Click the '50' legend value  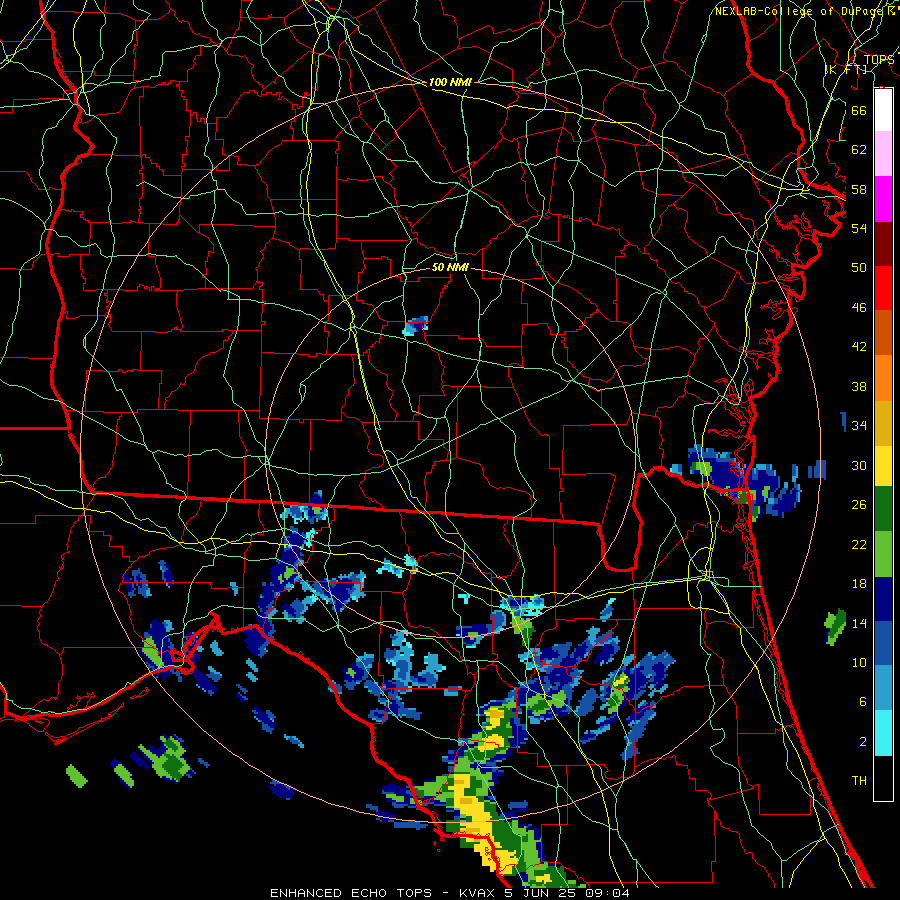[859, 268]
